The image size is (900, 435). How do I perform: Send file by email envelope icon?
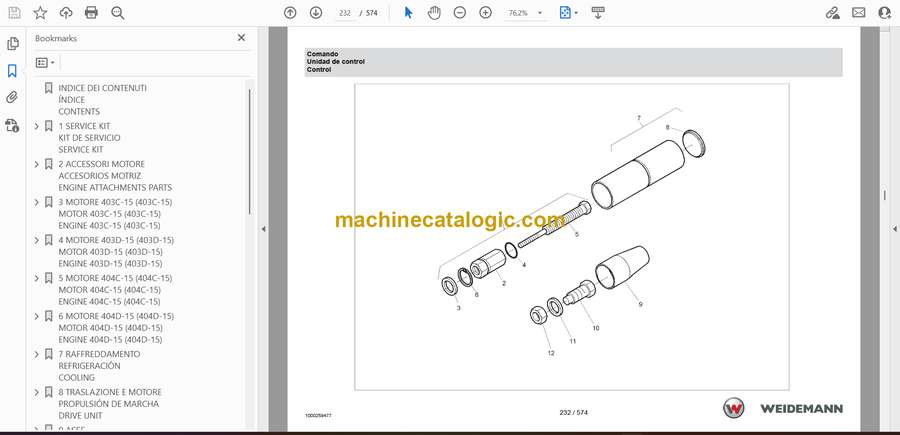pyautogui.click(x=859, y=13)
